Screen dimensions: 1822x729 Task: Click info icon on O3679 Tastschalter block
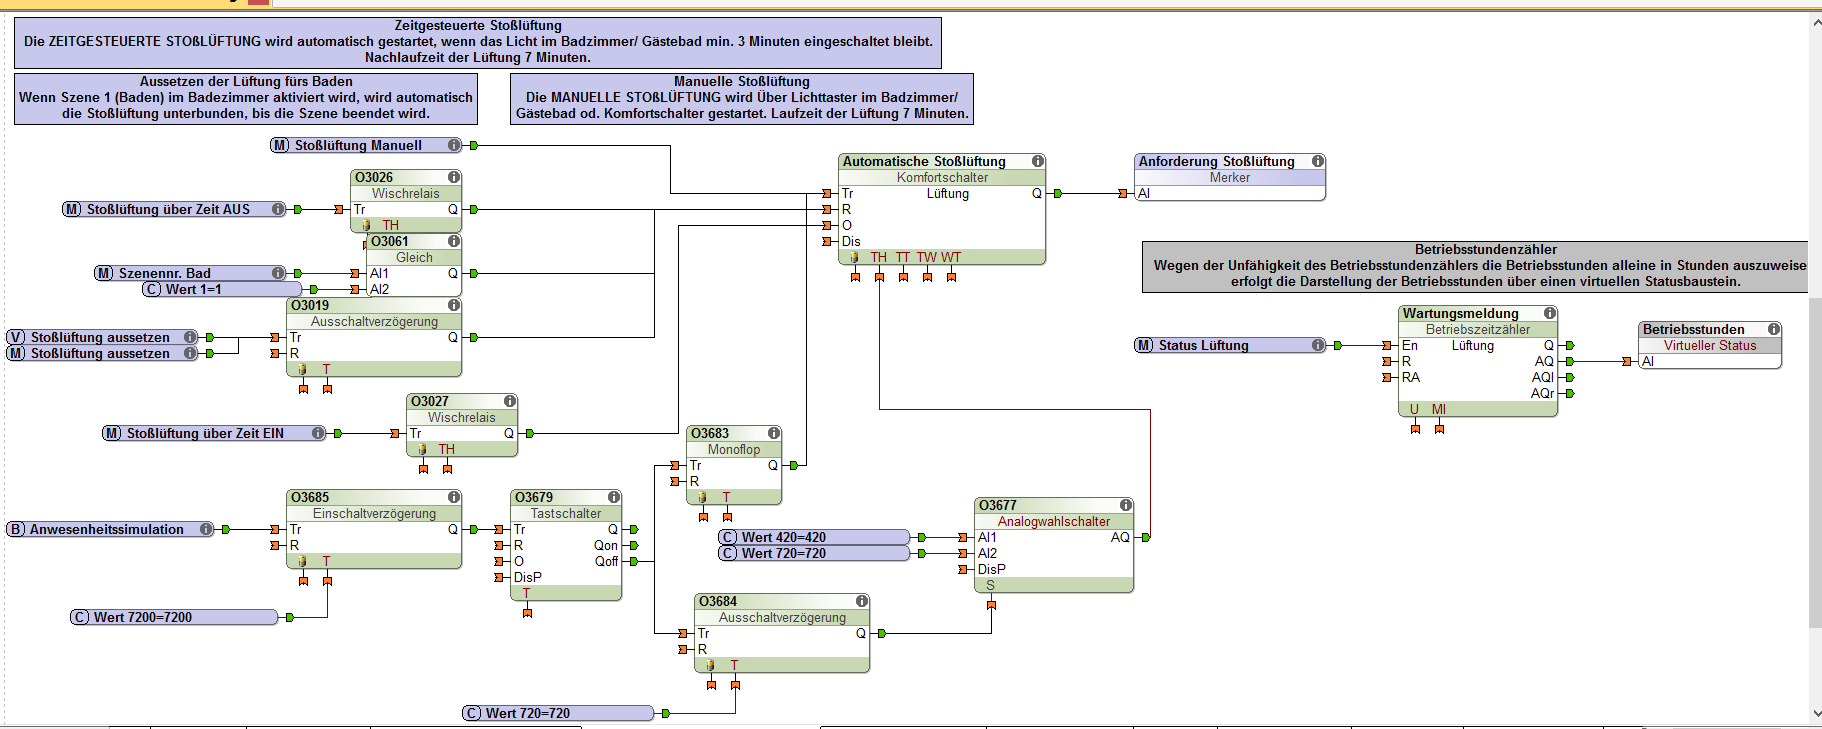[x=614, y=497]
